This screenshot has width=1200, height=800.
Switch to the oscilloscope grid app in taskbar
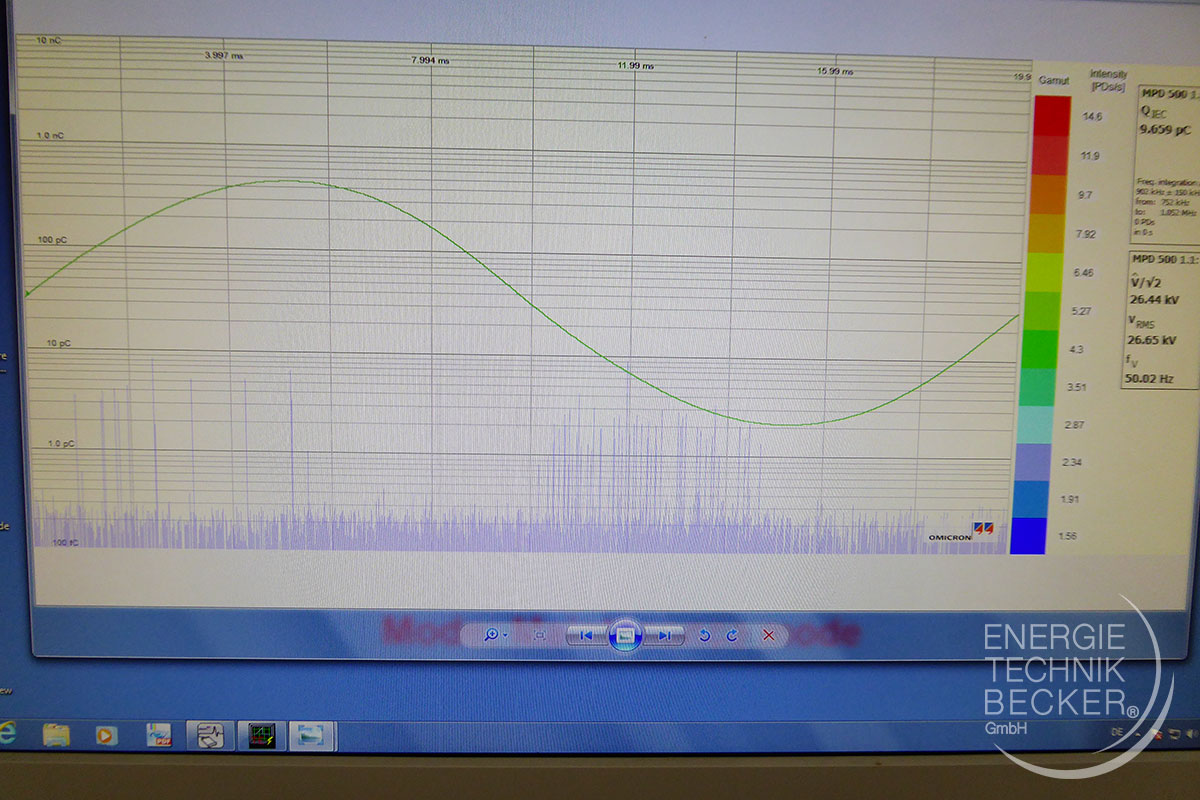tap(262, 736)
